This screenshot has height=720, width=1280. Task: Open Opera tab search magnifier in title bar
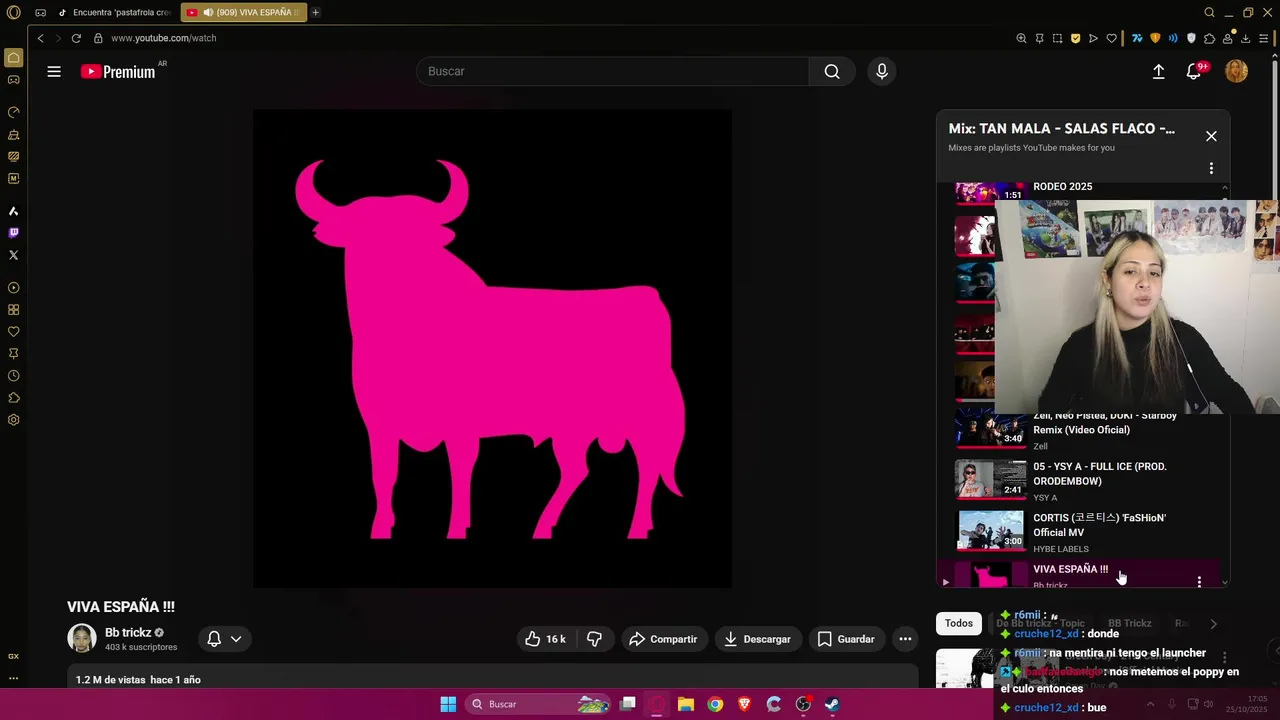coord(1209,12)
